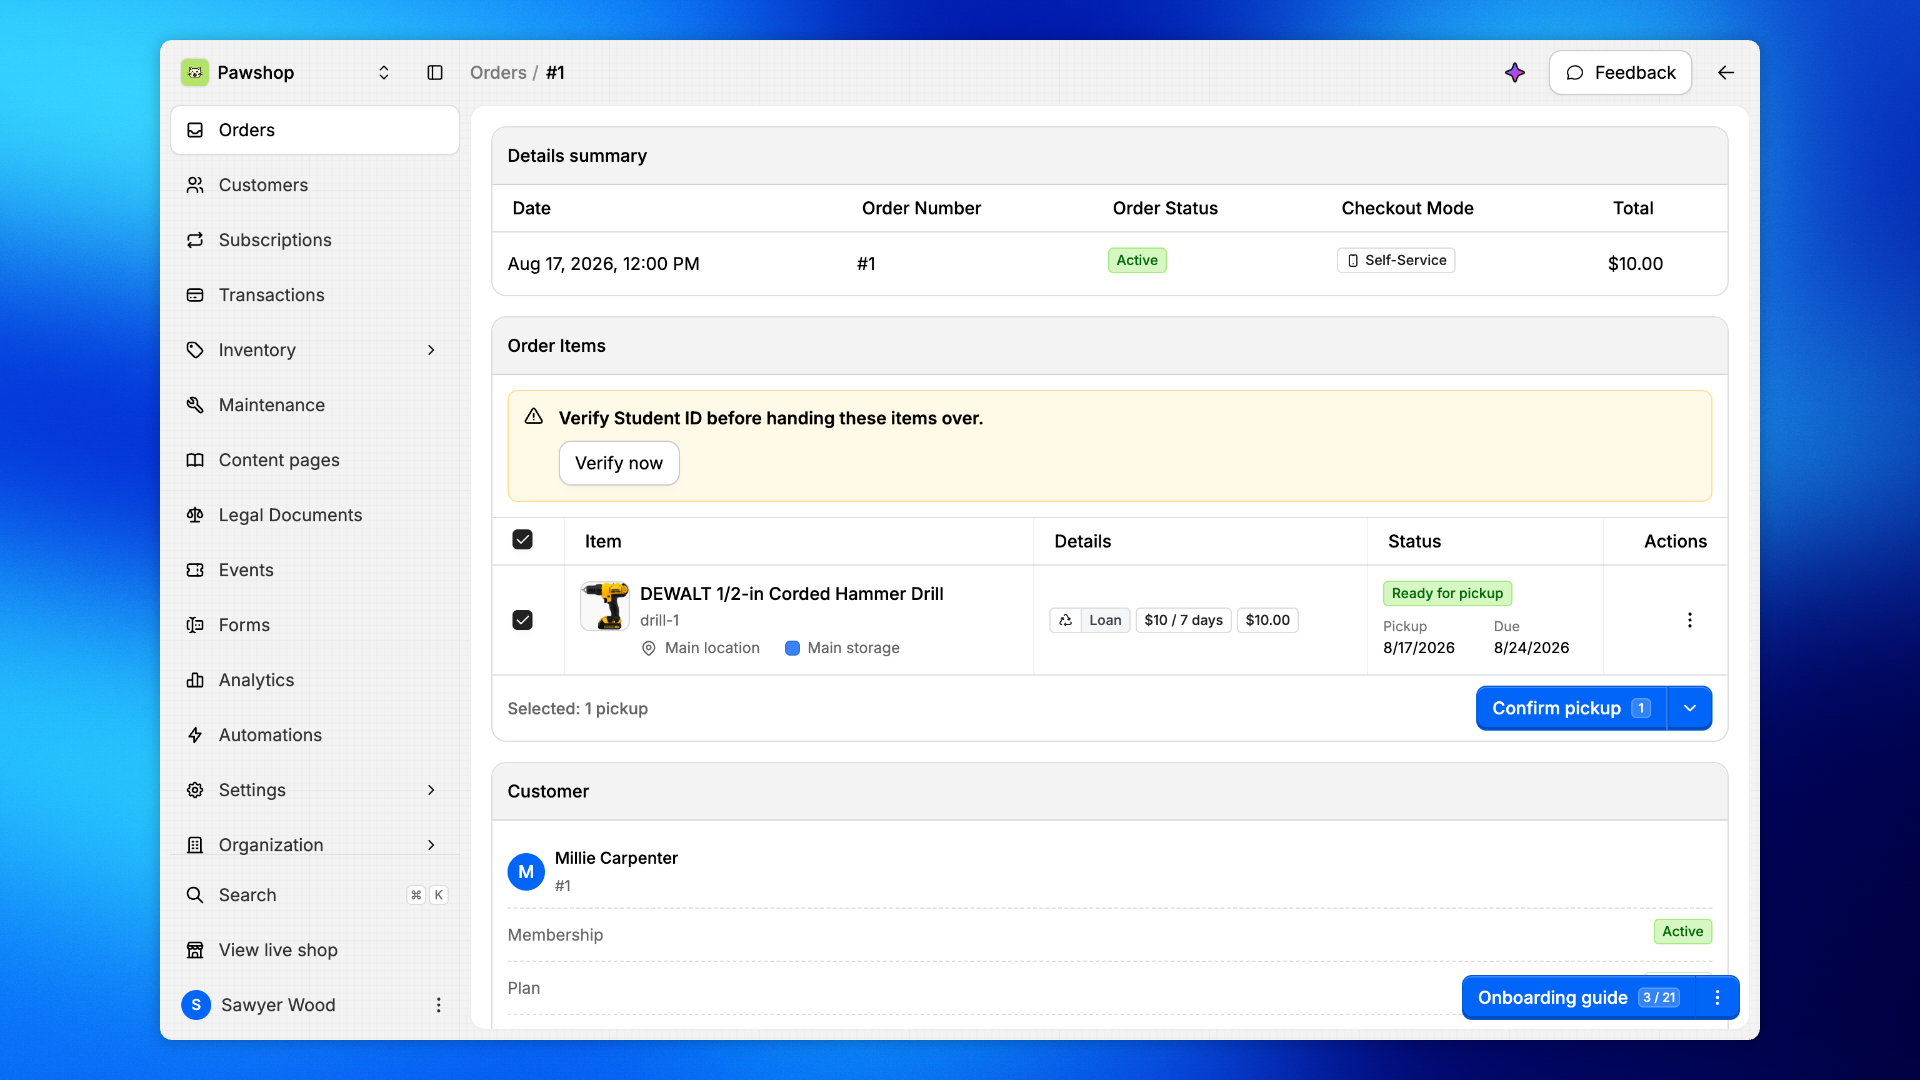
Task: Uncheck the select all items checkbox
Action: click(x=522, y=540)
